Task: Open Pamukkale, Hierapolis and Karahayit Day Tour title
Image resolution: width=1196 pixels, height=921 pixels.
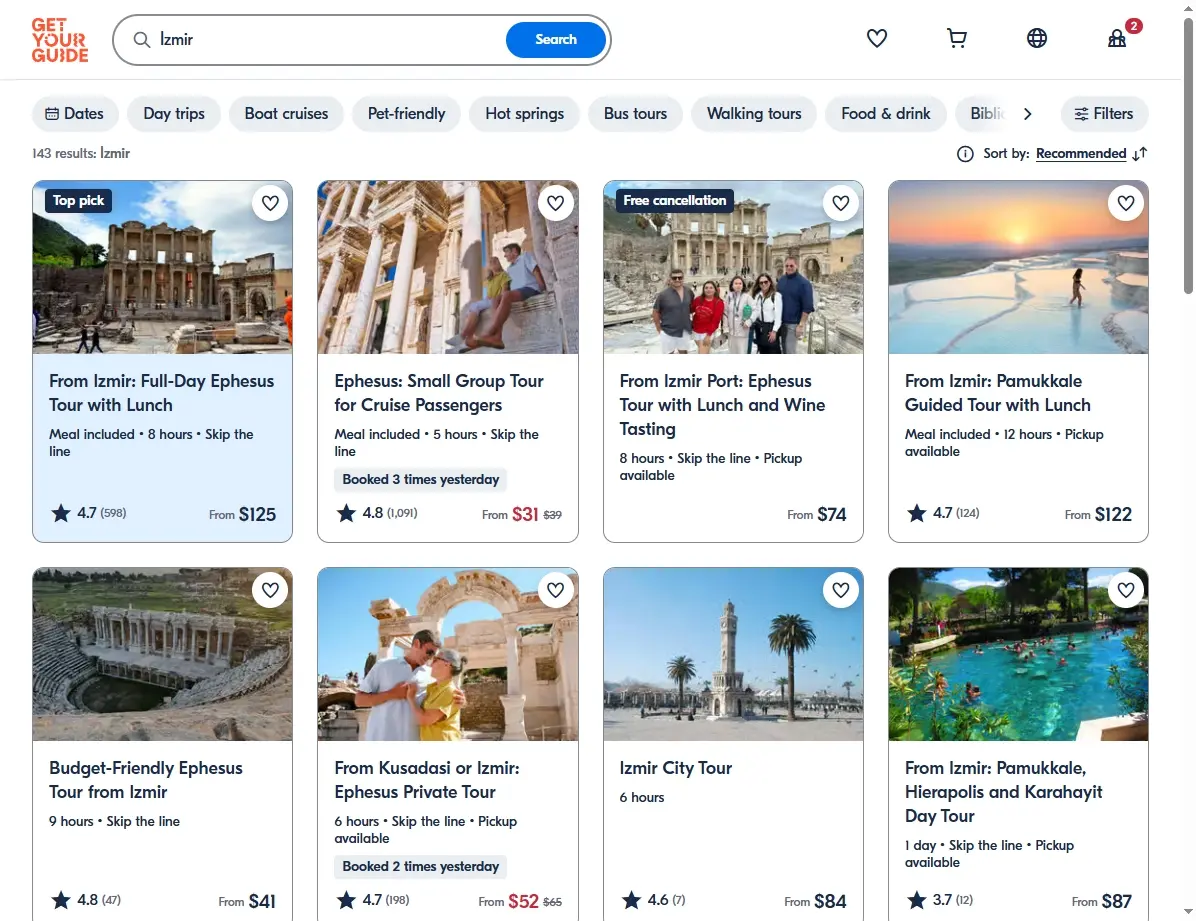Action: click(x=1004, y=792)
